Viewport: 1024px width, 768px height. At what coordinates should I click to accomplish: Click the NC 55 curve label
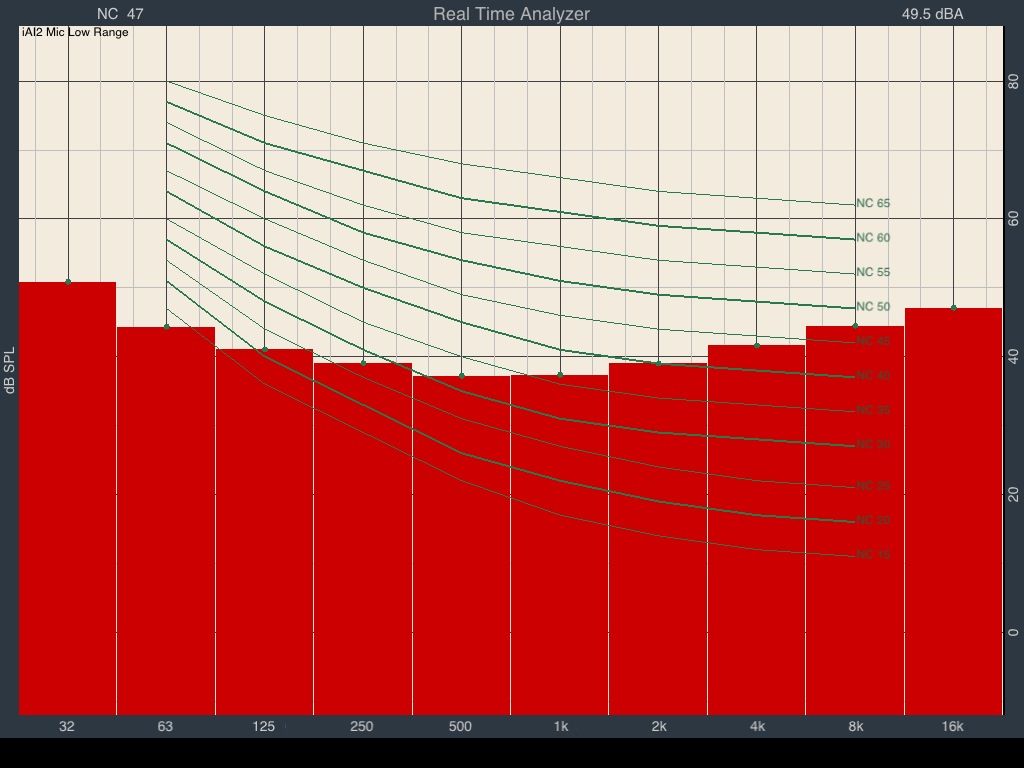873,273
